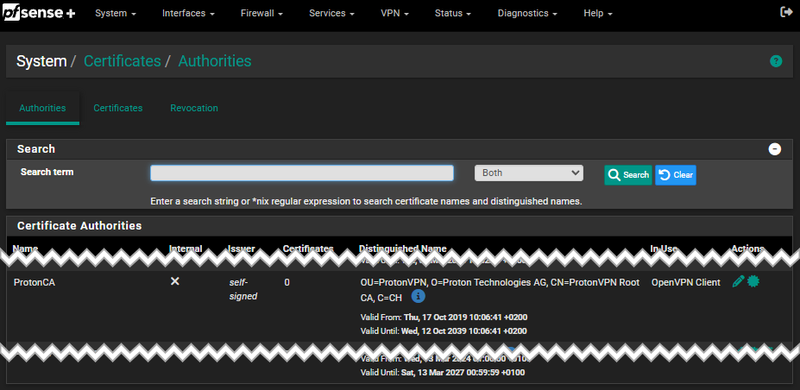This screenshot has height=390, width=800.
Task: Click the Certificates breadcrumb link
Action: point(122,61)
